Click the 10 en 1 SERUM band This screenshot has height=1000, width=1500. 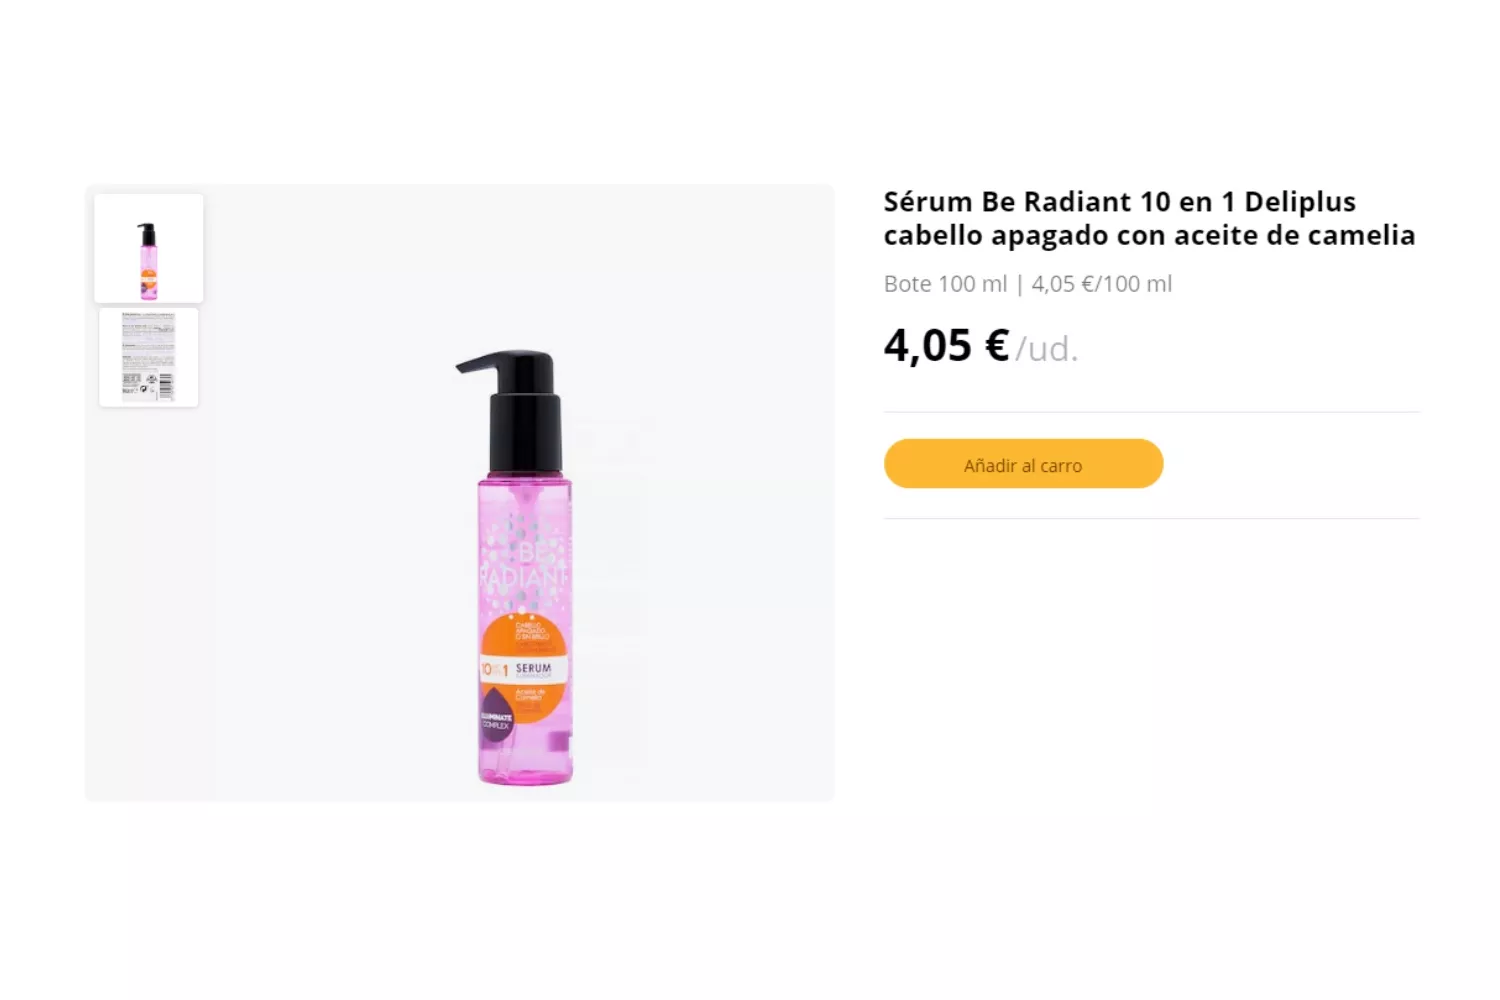pyautogui.click(x=524, y=669)
